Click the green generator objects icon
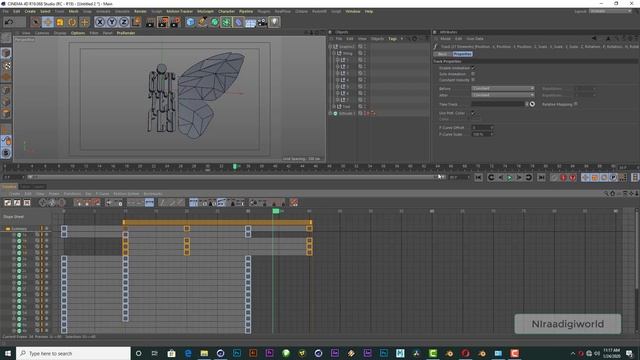 point(215,22)
